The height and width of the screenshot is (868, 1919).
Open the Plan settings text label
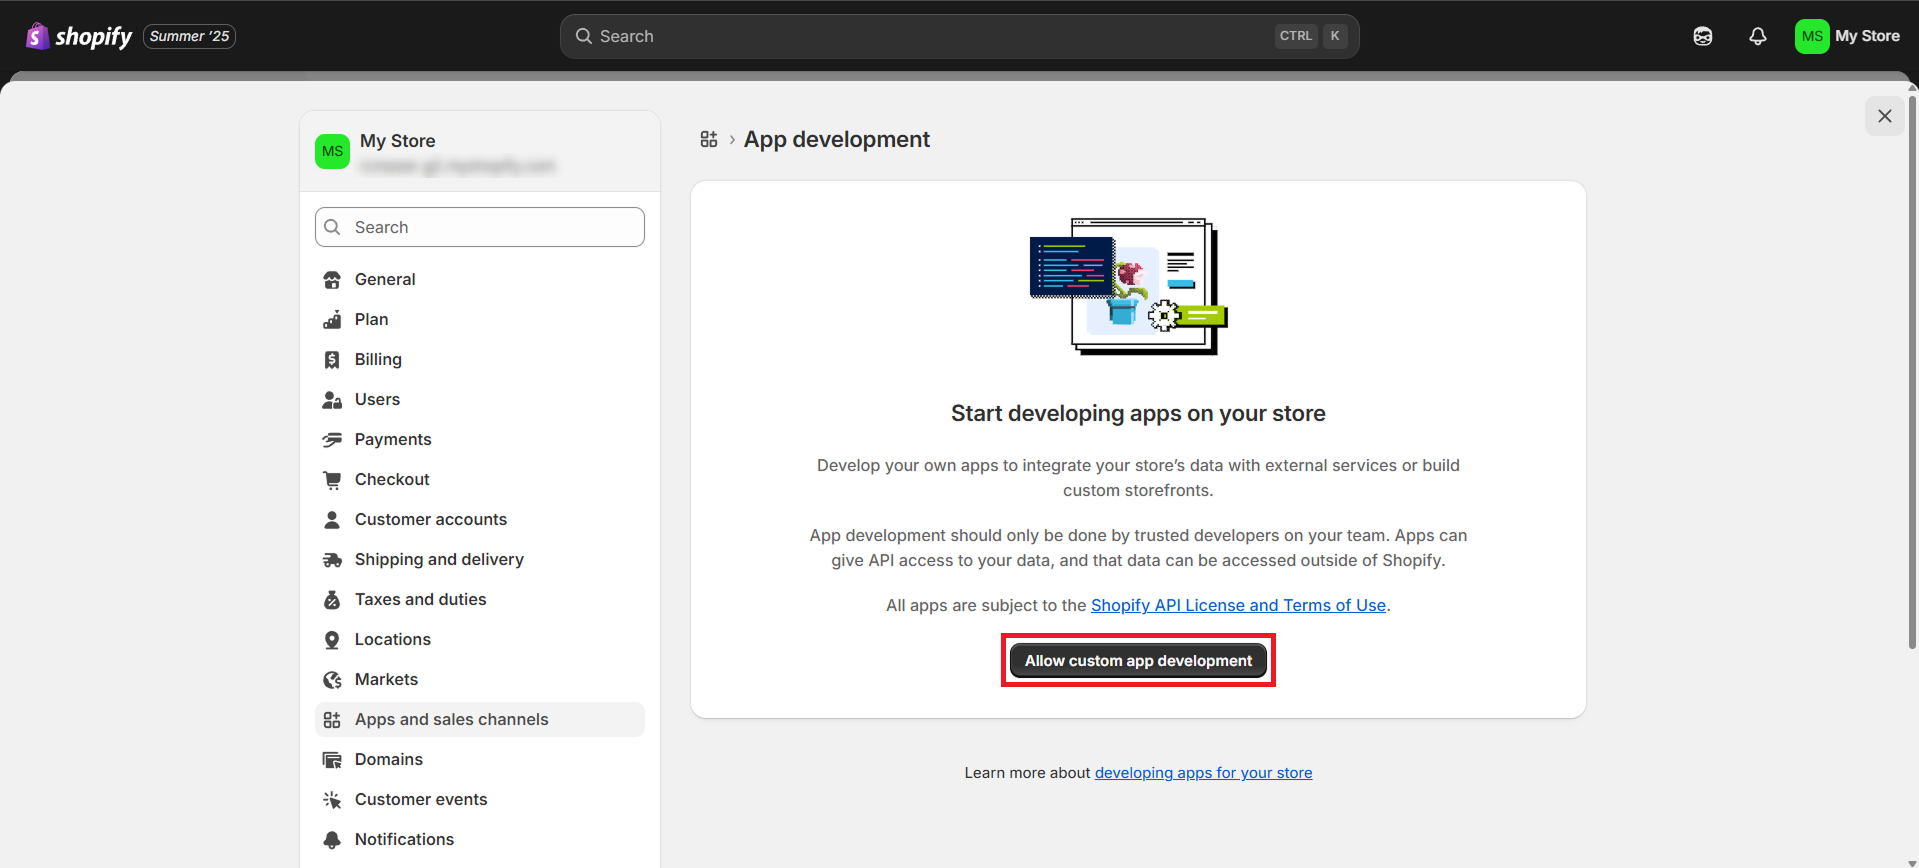(x=371, y=319)
